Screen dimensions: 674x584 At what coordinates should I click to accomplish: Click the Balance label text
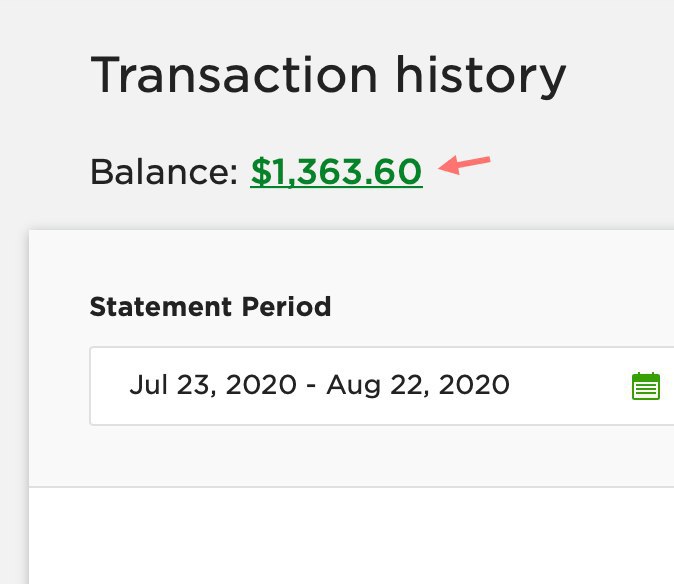click(x=164, y=171)
